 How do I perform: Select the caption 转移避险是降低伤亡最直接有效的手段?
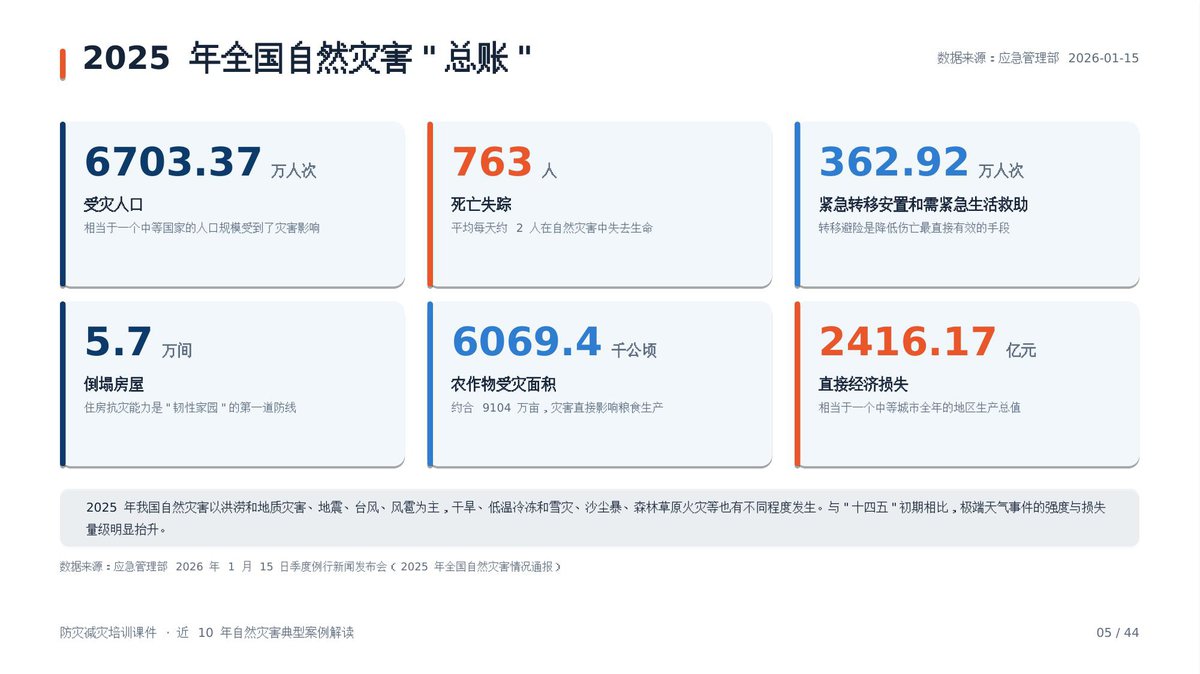click(914, 228)
